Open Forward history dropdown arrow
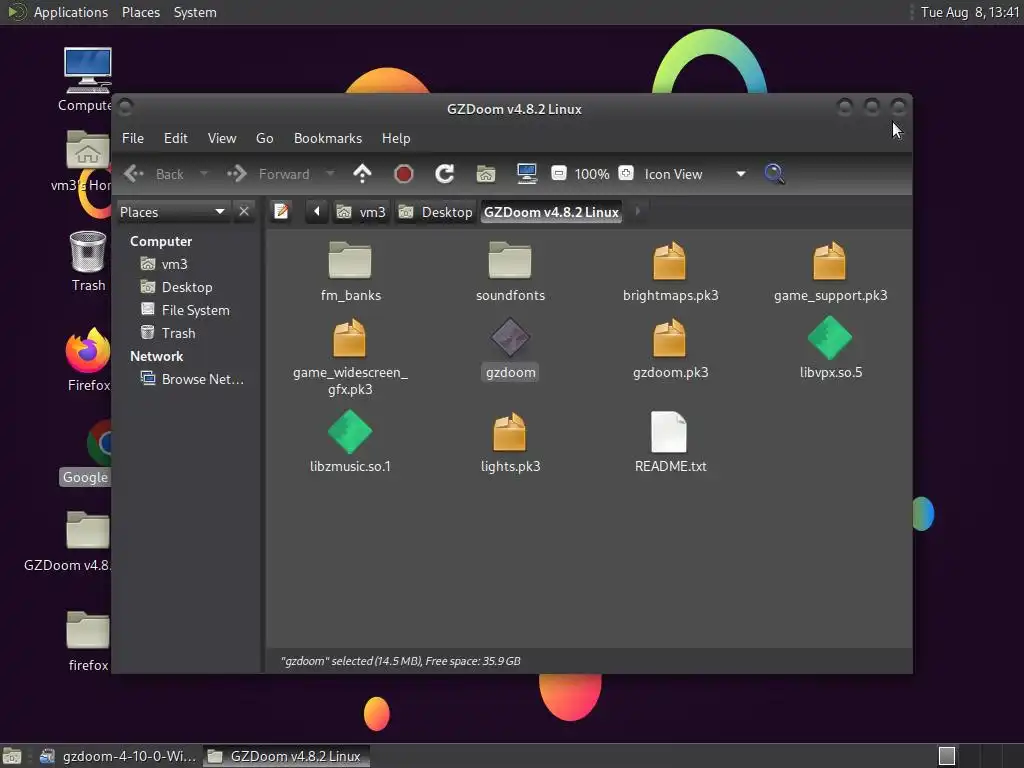 click(330, 174)
